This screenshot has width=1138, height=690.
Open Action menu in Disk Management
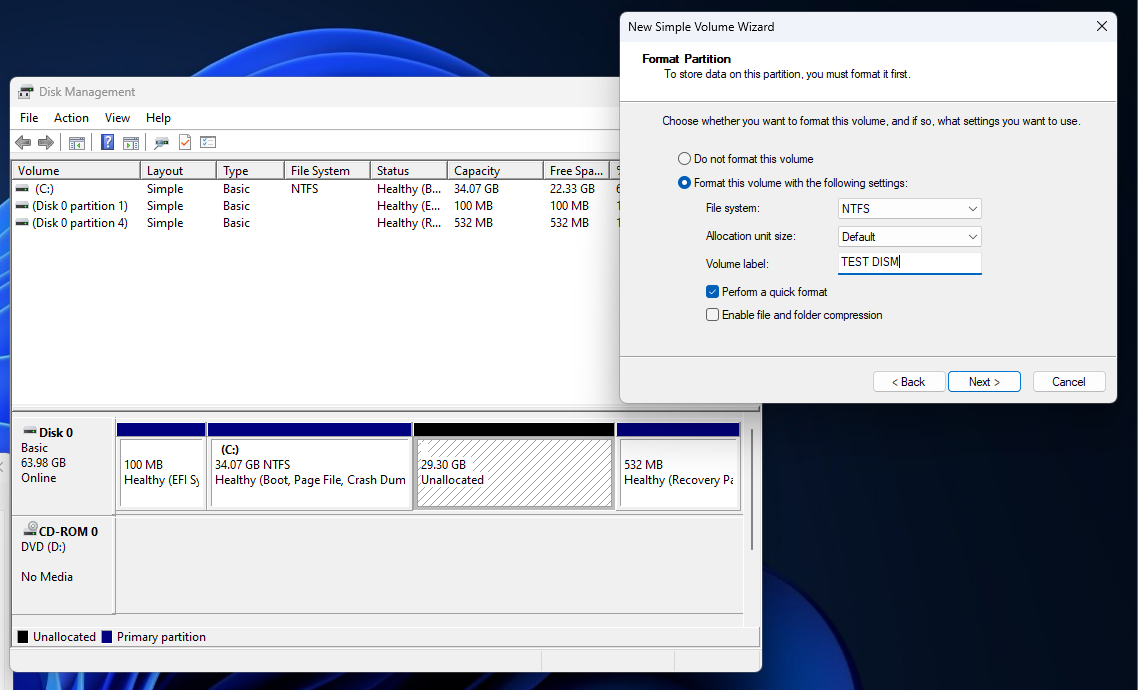[71, 118]
